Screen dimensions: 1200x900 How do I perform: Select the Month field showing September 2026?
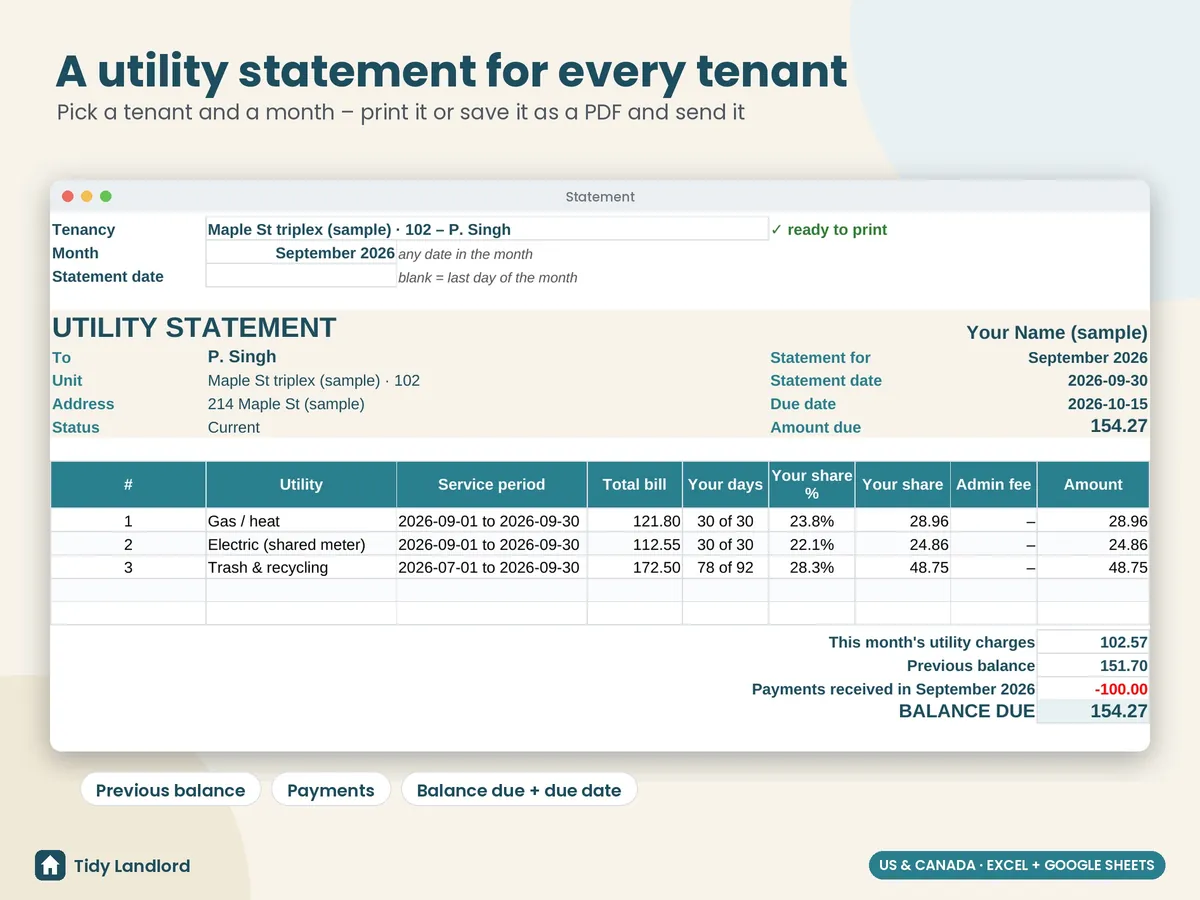coord(301,253)
